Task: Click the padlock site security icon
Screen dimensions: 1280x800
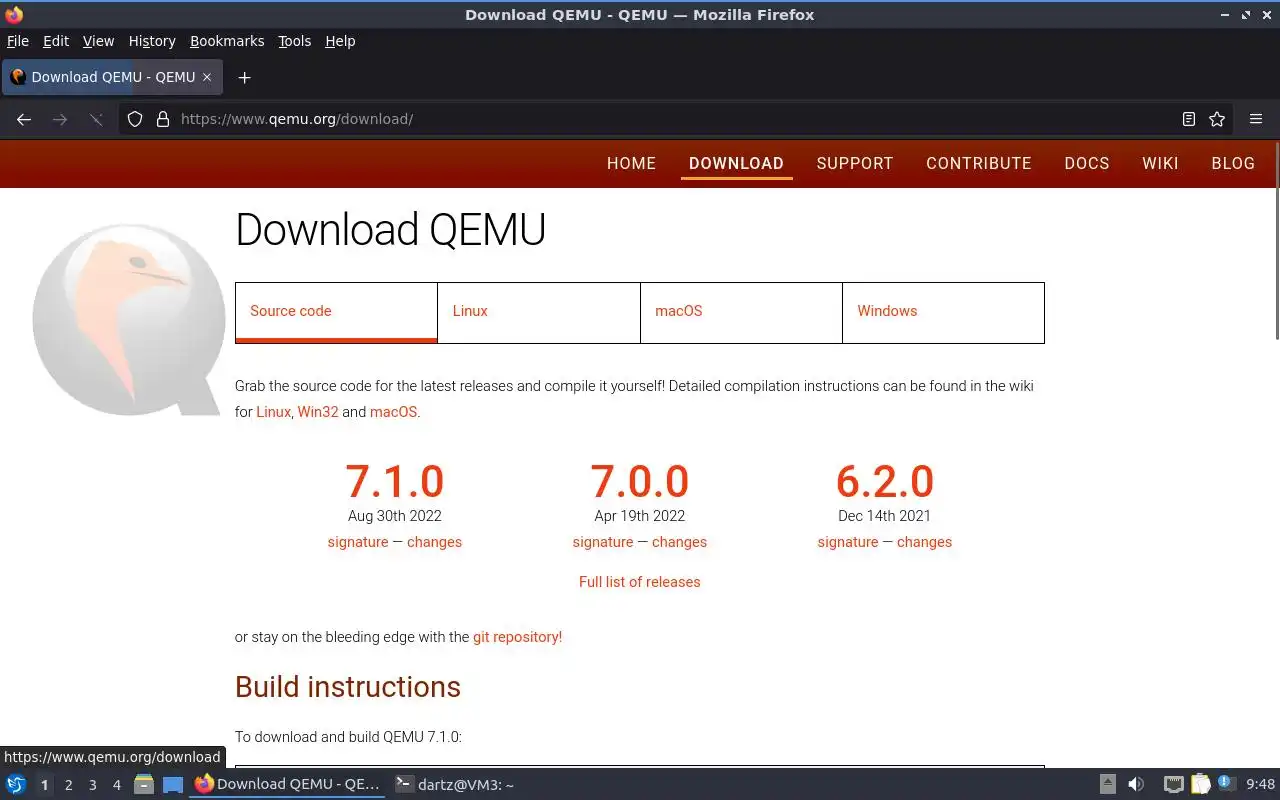Action: click(163, 119)
